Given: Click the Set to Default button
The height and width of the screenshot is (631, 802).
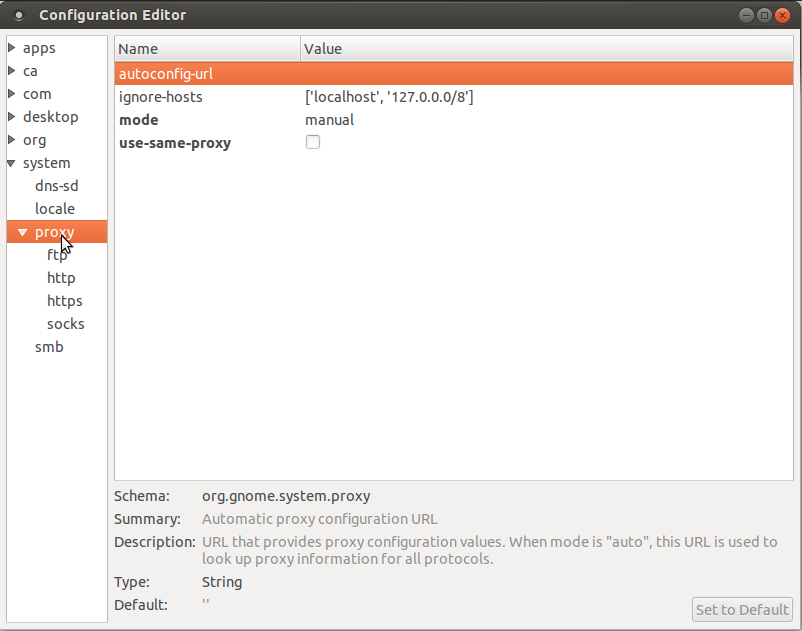Looking at the screenshot, I should pos(742,610).
